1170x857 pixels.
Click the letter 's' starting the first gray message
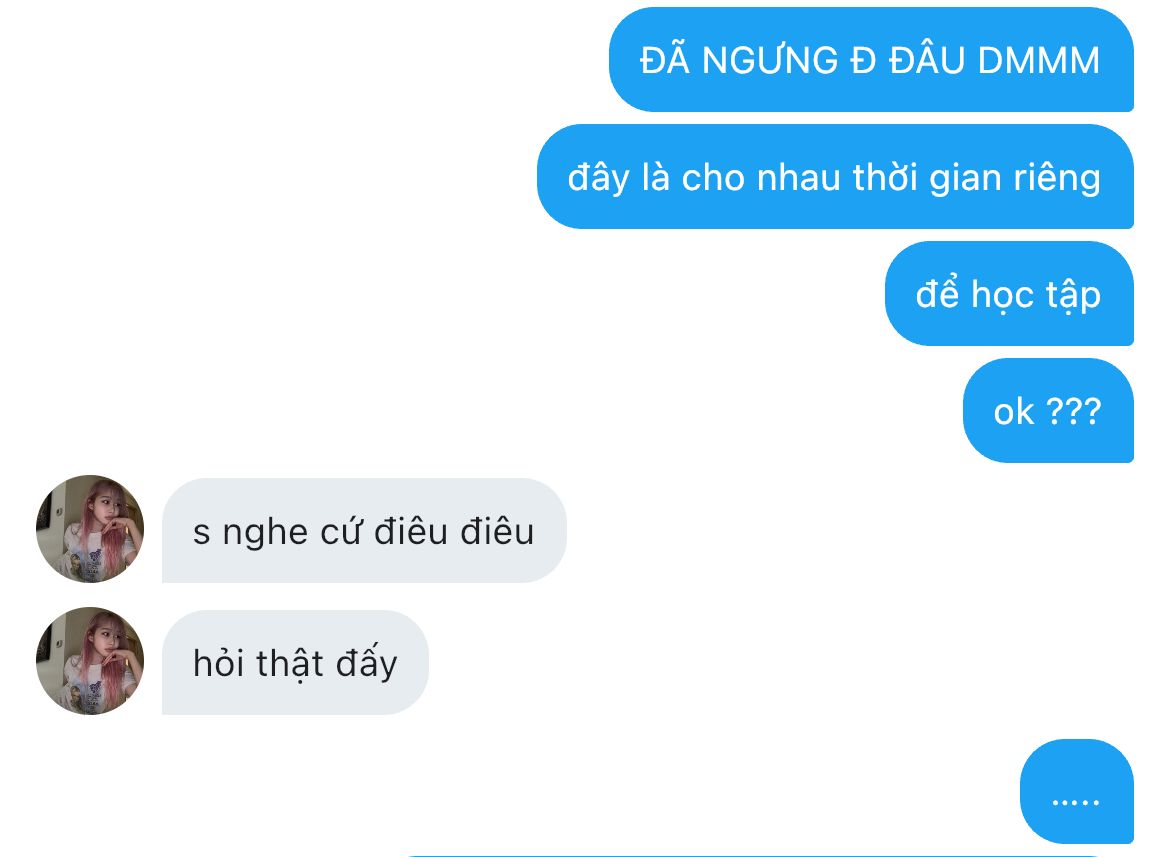click(x=201, y=534)
